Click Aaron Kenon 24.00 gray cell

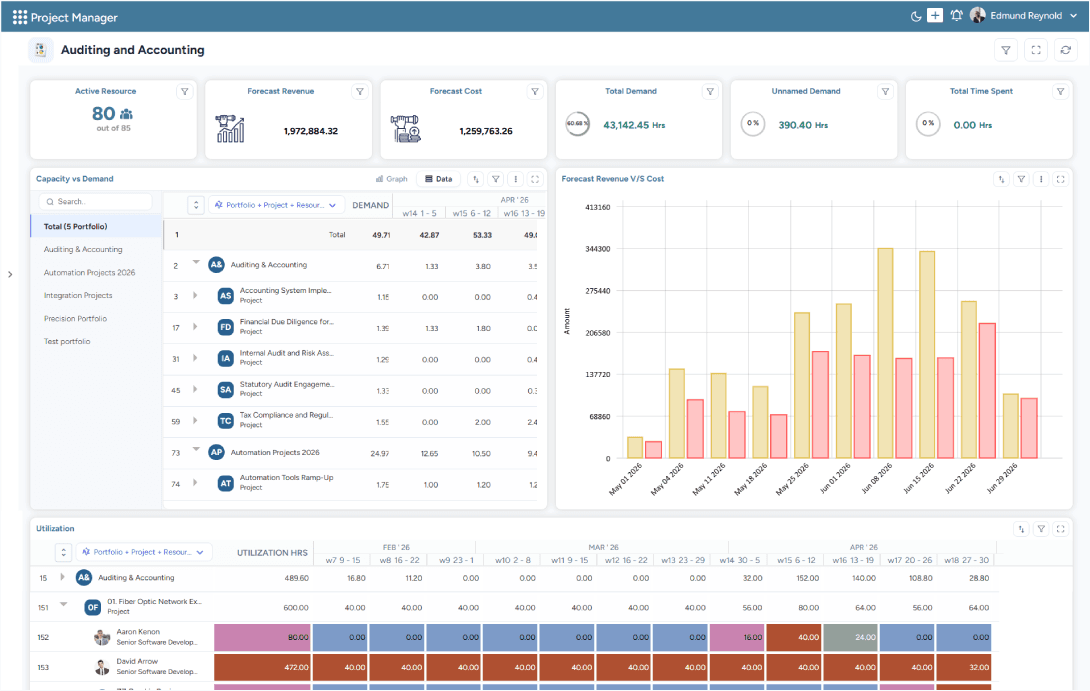852,637
